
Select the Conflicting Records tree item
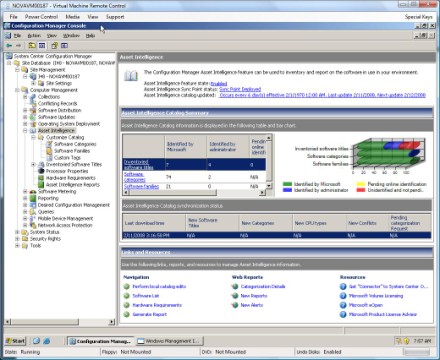(57, 104)
